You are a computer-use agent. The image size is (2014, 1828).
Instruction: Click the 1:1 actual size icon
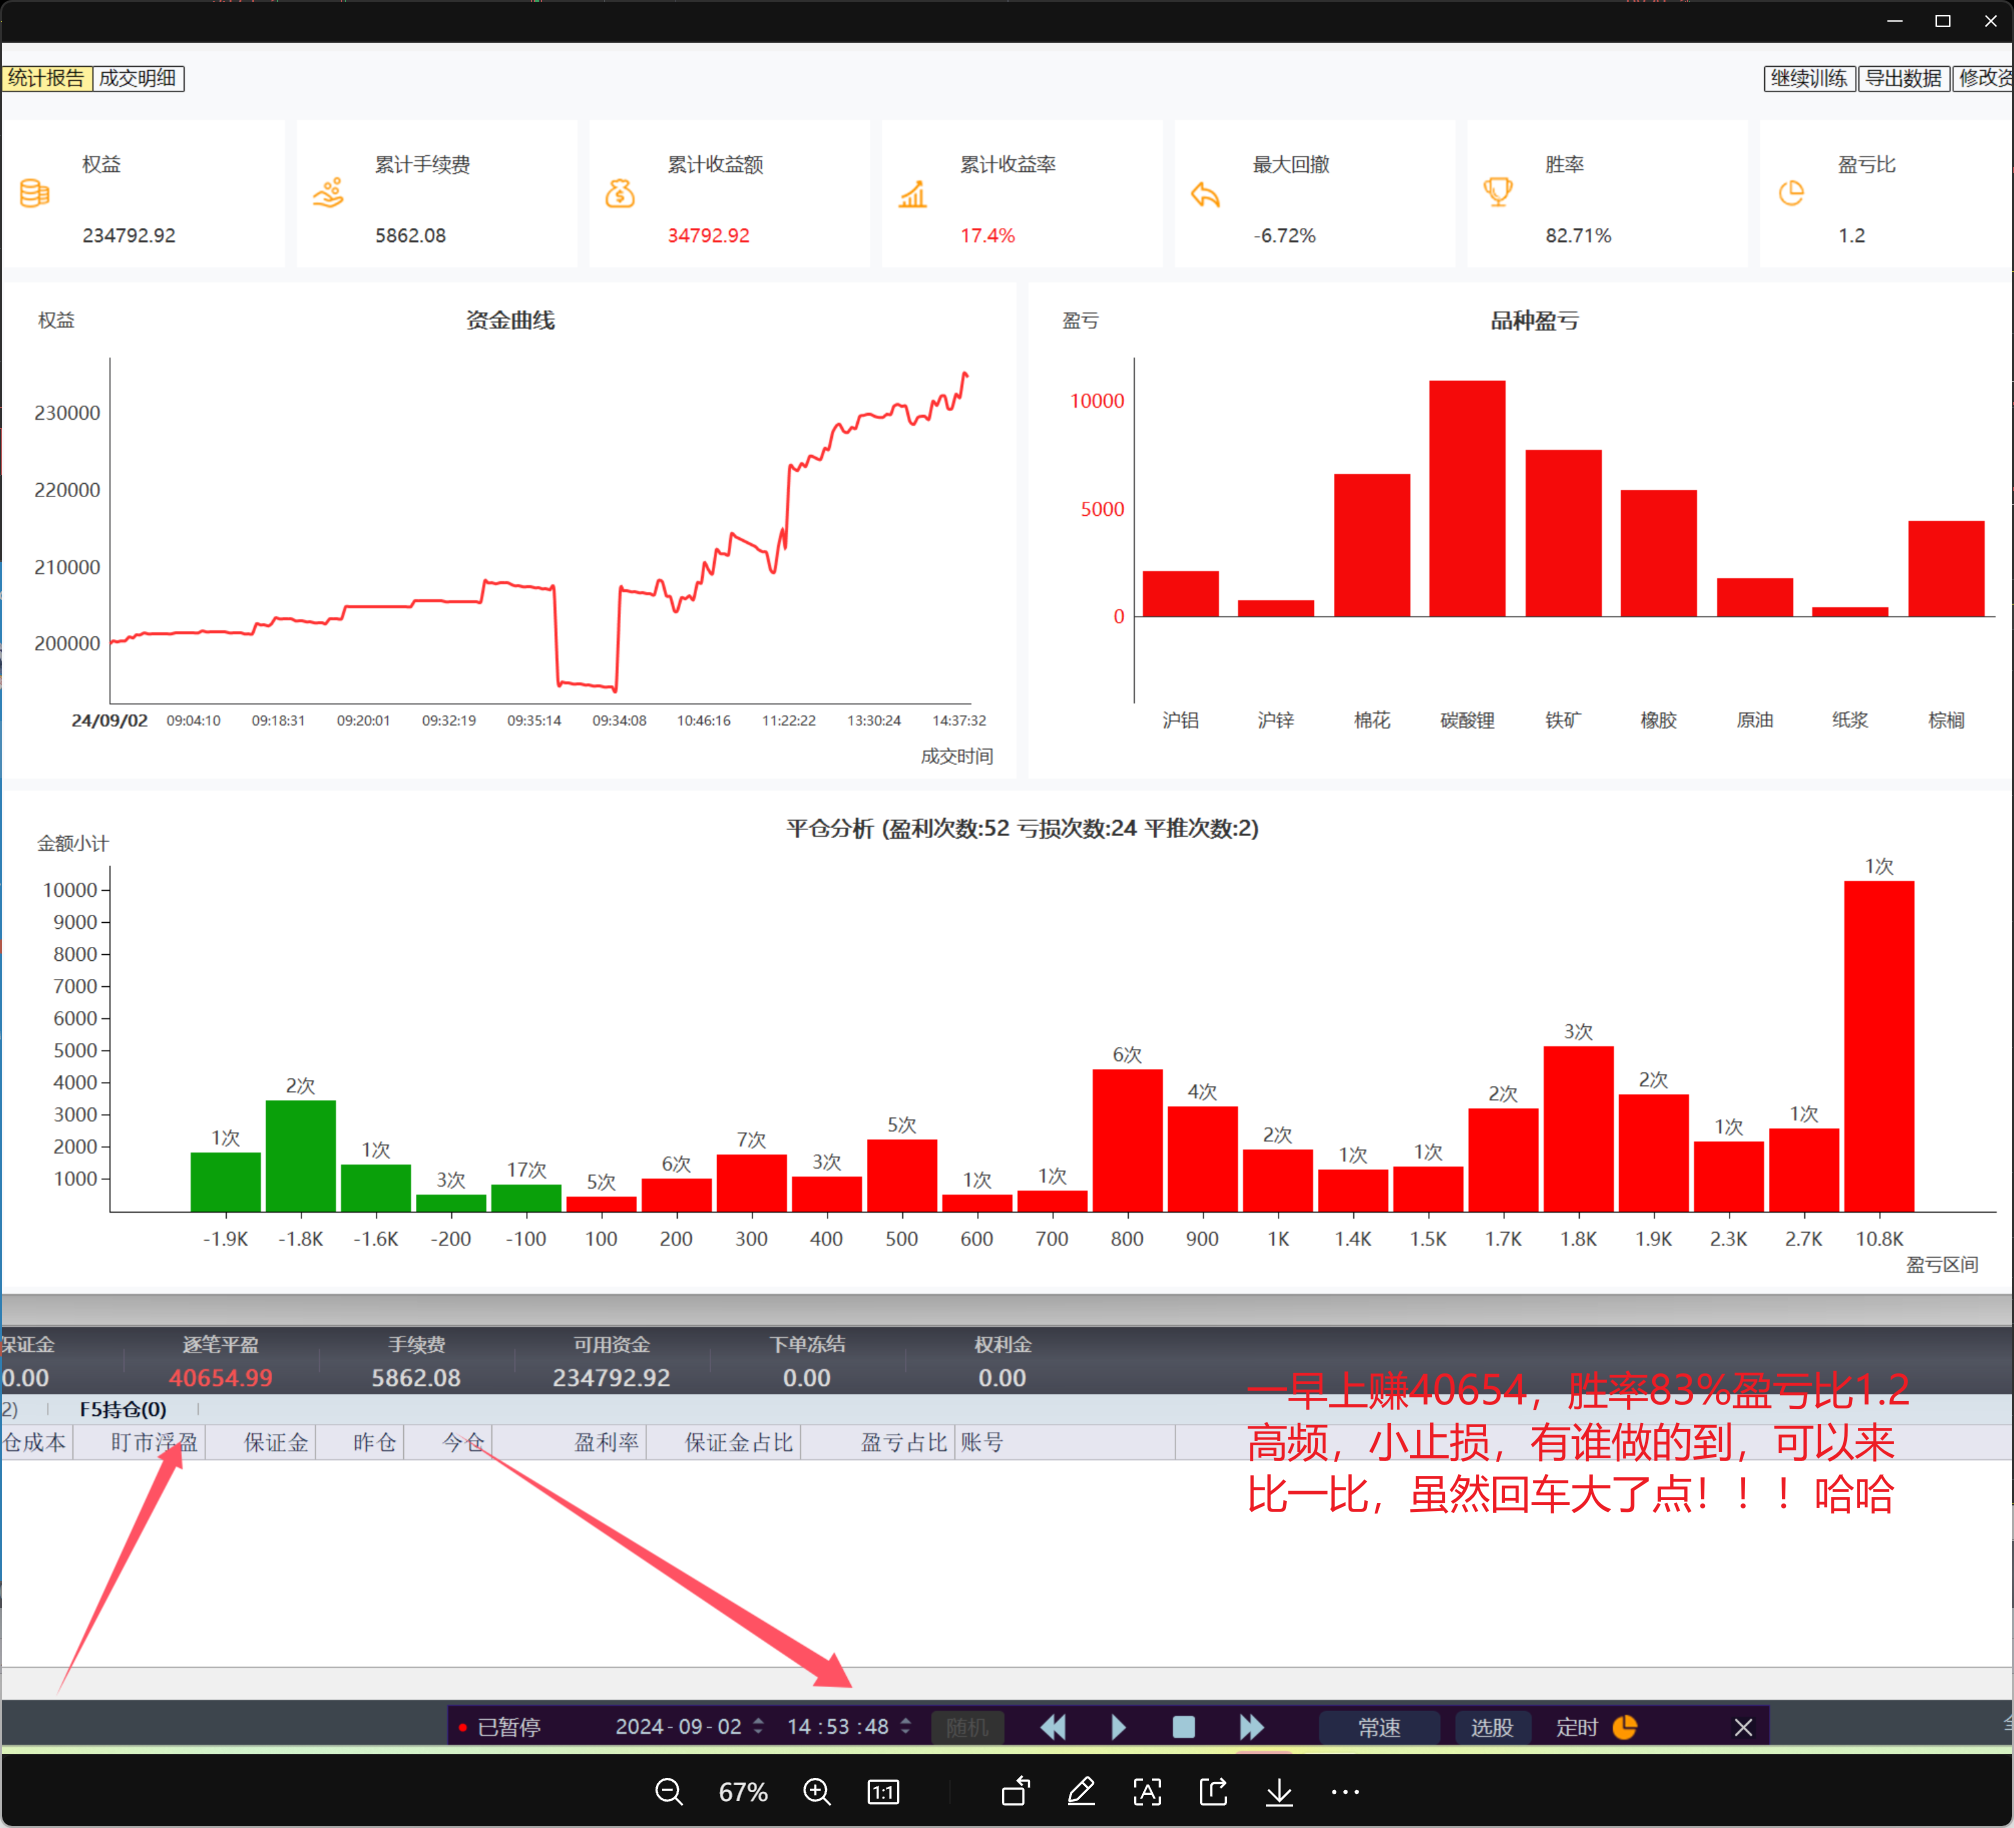882,1792
